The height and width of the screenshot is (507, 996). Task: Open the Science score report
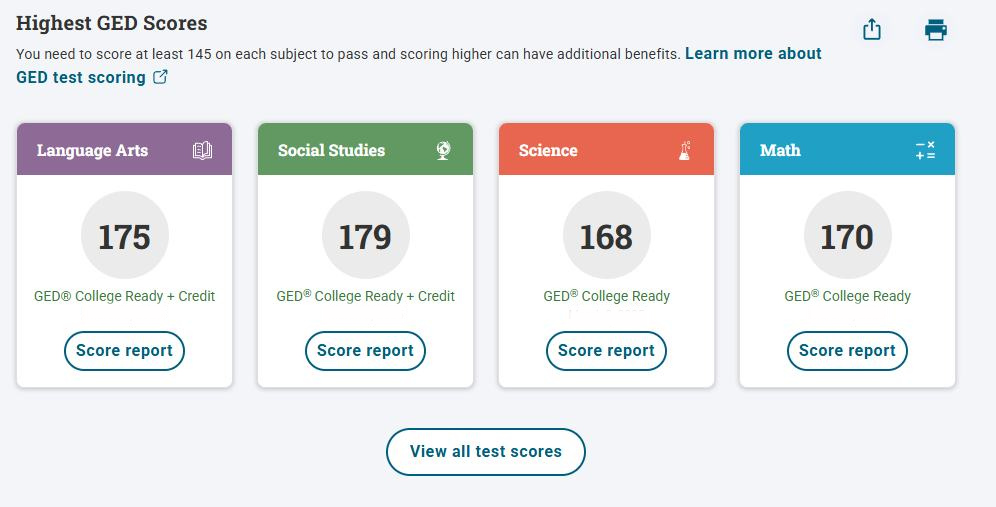coord(606,351)
